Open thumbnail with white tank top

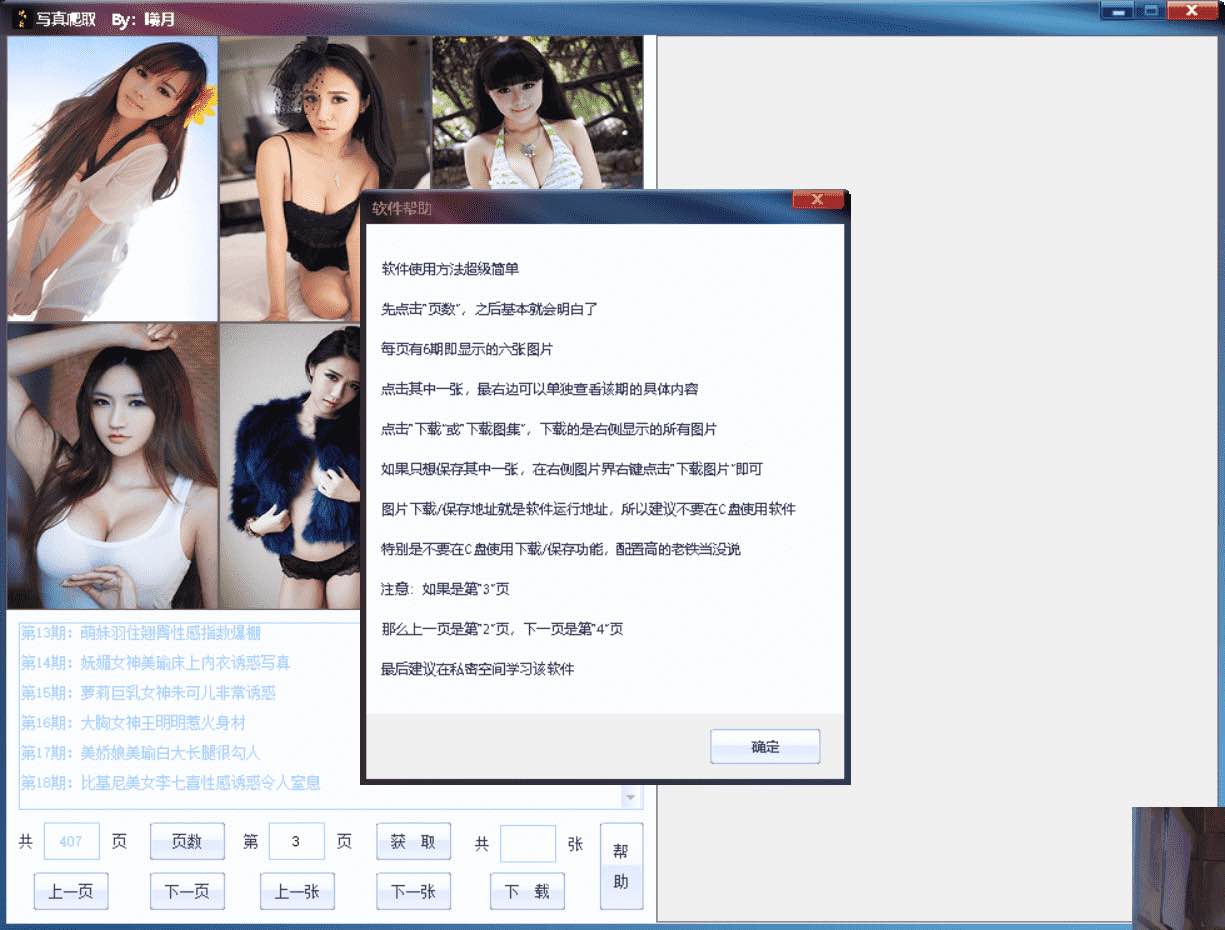coord(112,466)
